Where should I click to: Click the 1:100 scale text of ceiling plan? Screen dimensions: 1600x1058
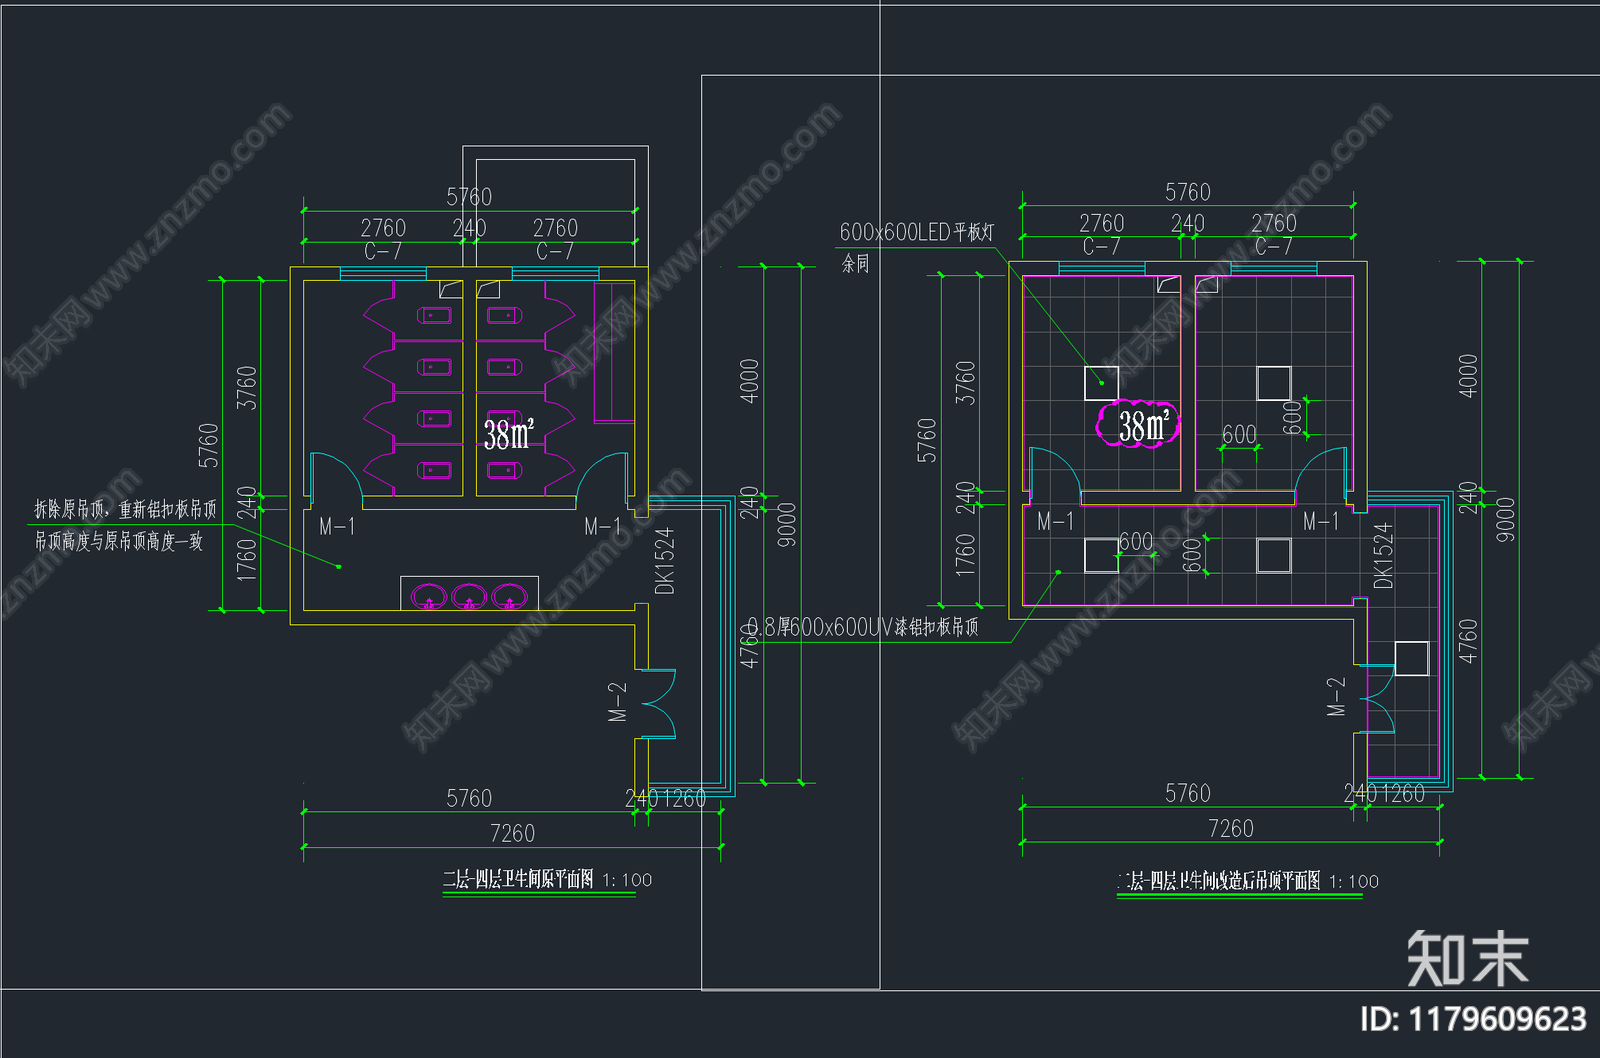coord(1354,881)
